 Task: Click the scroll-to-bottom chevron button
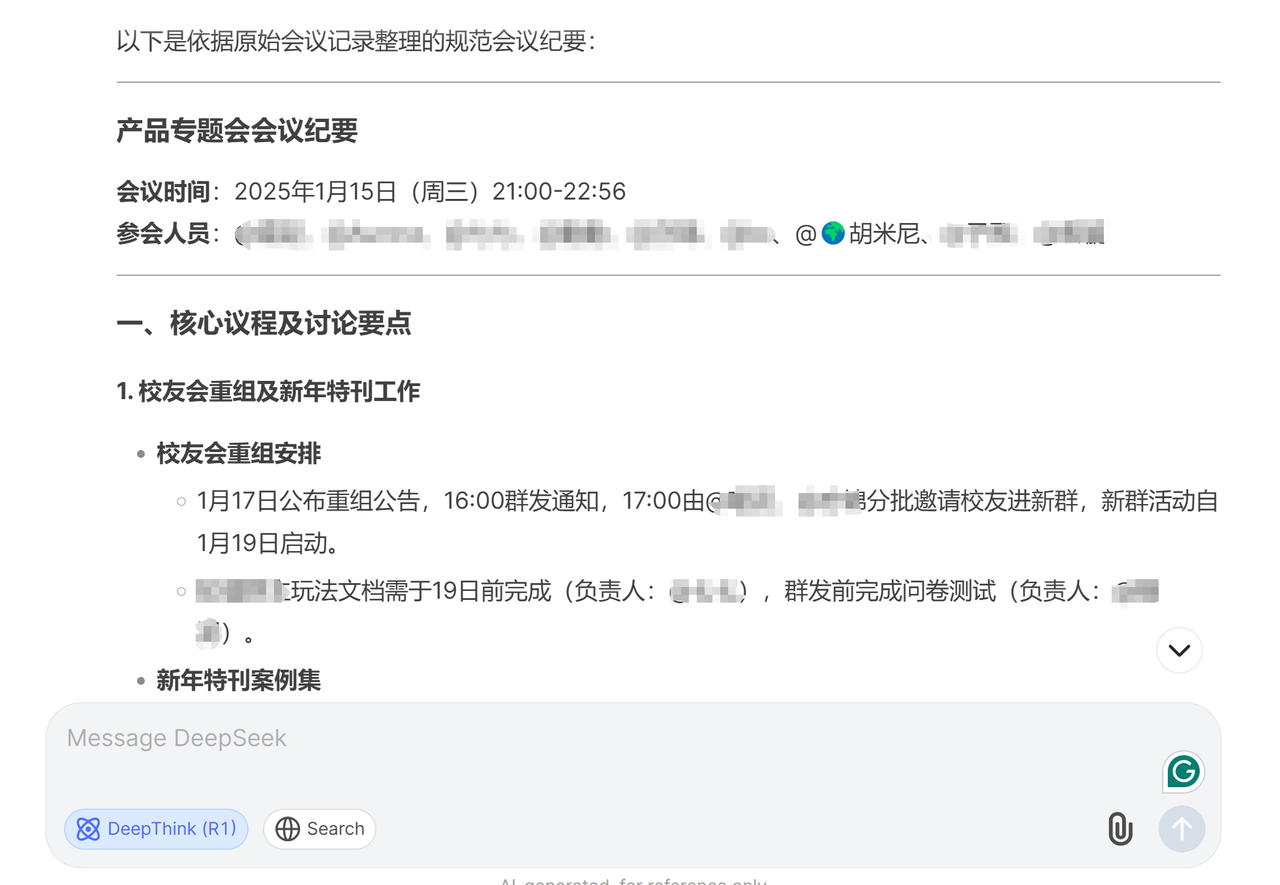coord(1179,650)
